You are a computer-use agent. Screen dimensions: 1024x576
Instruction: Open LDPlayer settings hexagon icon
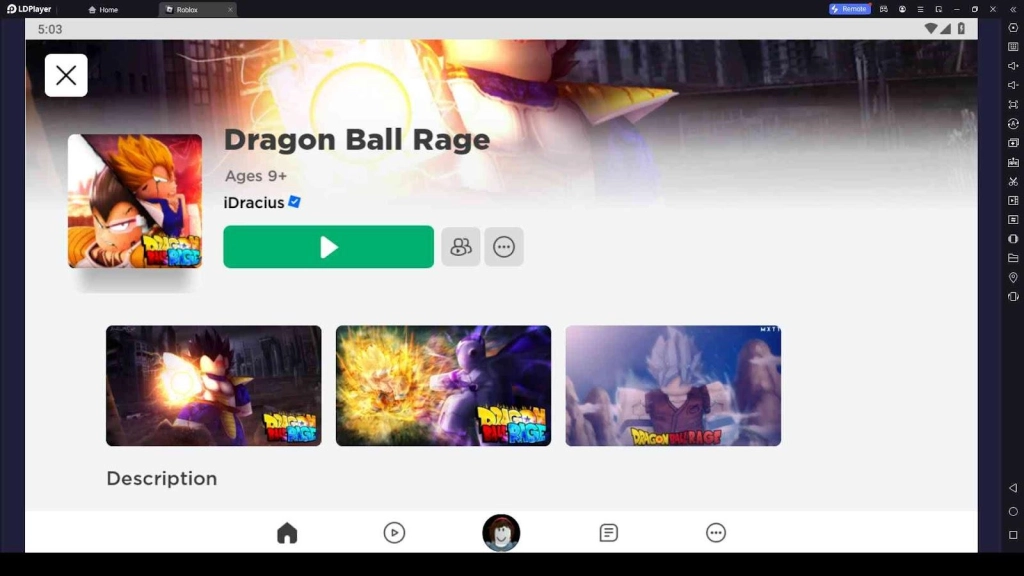(x=1013, y=28)
